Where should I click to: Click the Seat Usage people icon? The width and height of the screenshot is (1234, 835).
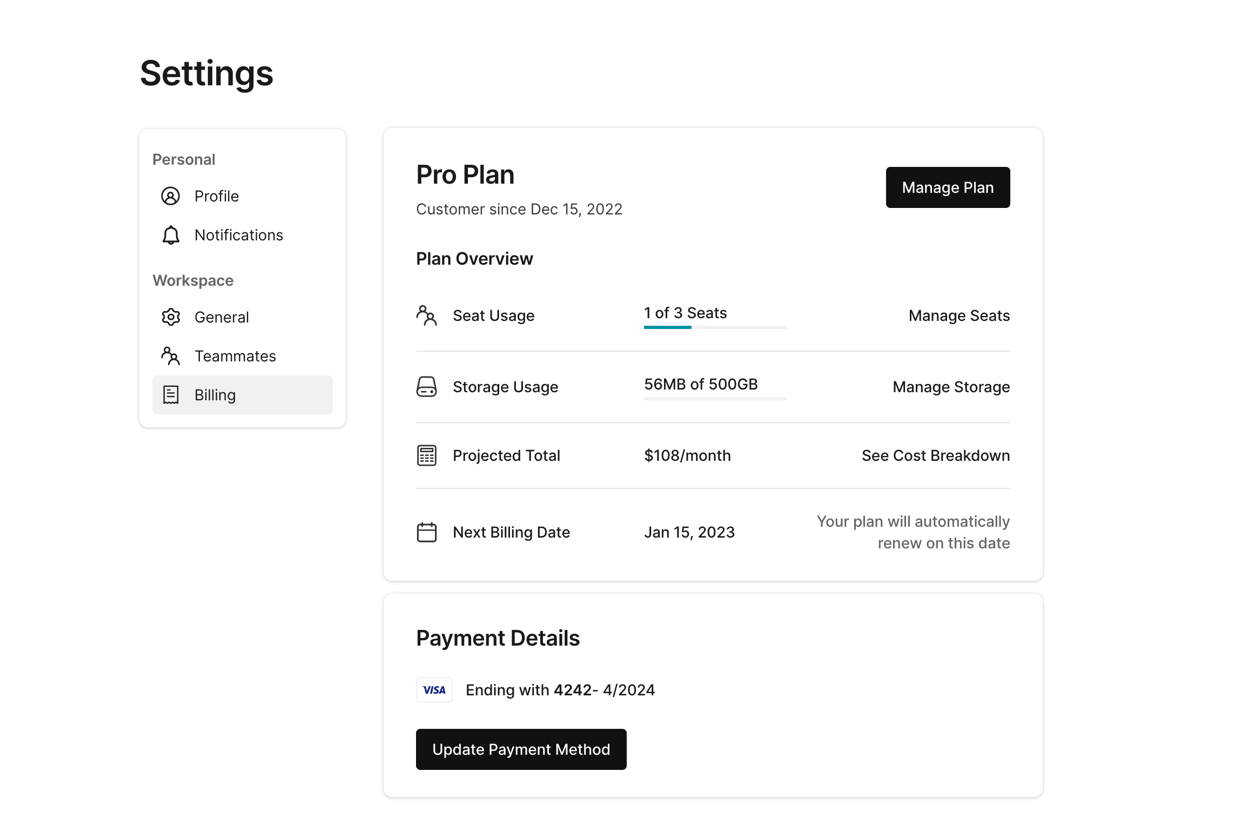point(427,316)
